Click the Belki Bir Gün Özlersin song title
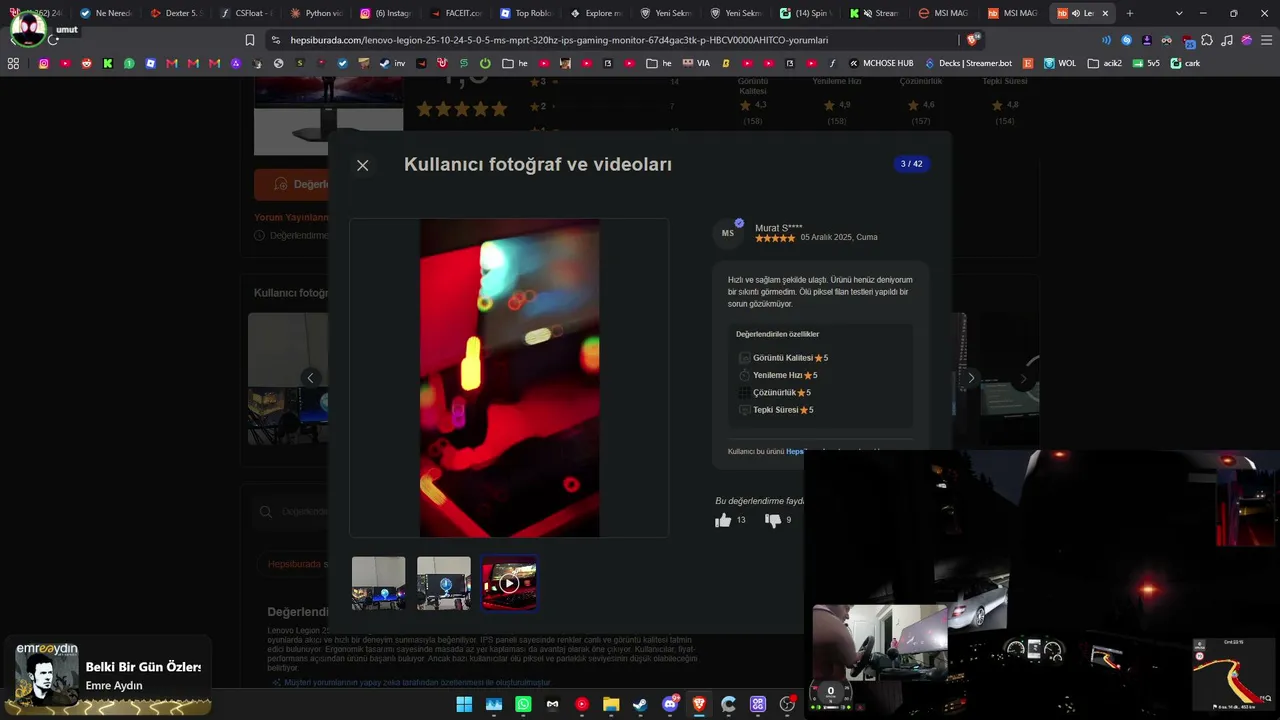 pyautogui.click(x=143, y=667)
